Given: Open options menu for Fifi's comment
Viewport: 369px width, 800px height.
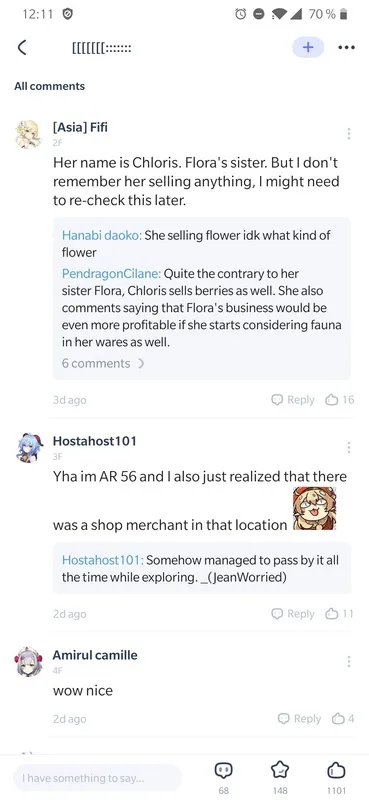Looking at the screenshot, I should tap(349, 134).
